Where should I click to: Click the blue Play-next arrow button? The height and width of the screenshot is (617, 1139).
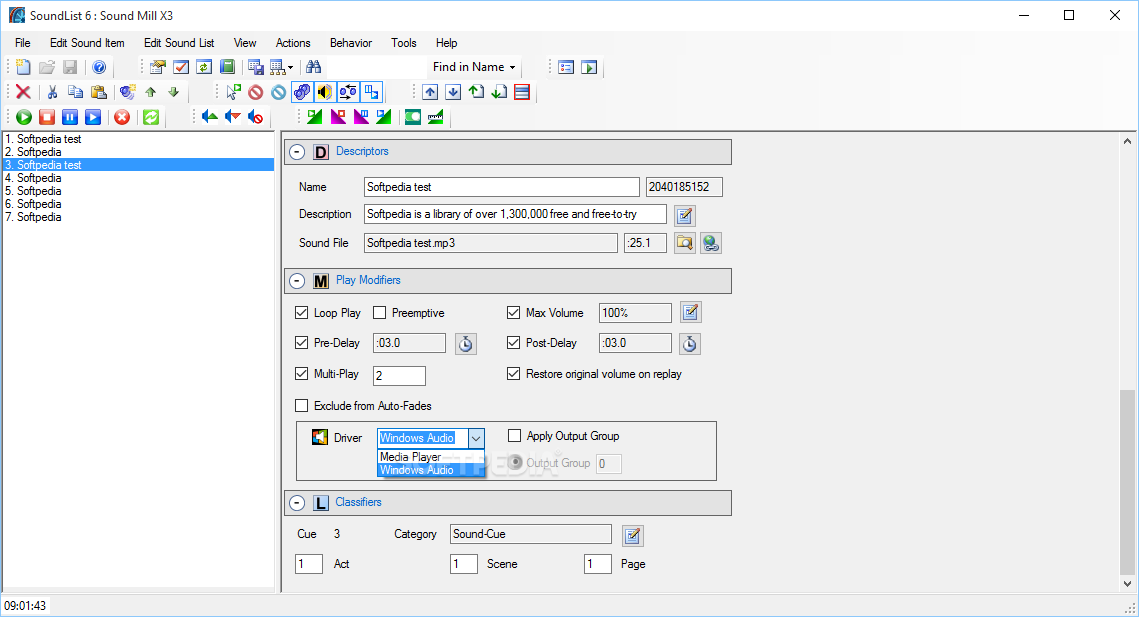[x=93, y=117]
